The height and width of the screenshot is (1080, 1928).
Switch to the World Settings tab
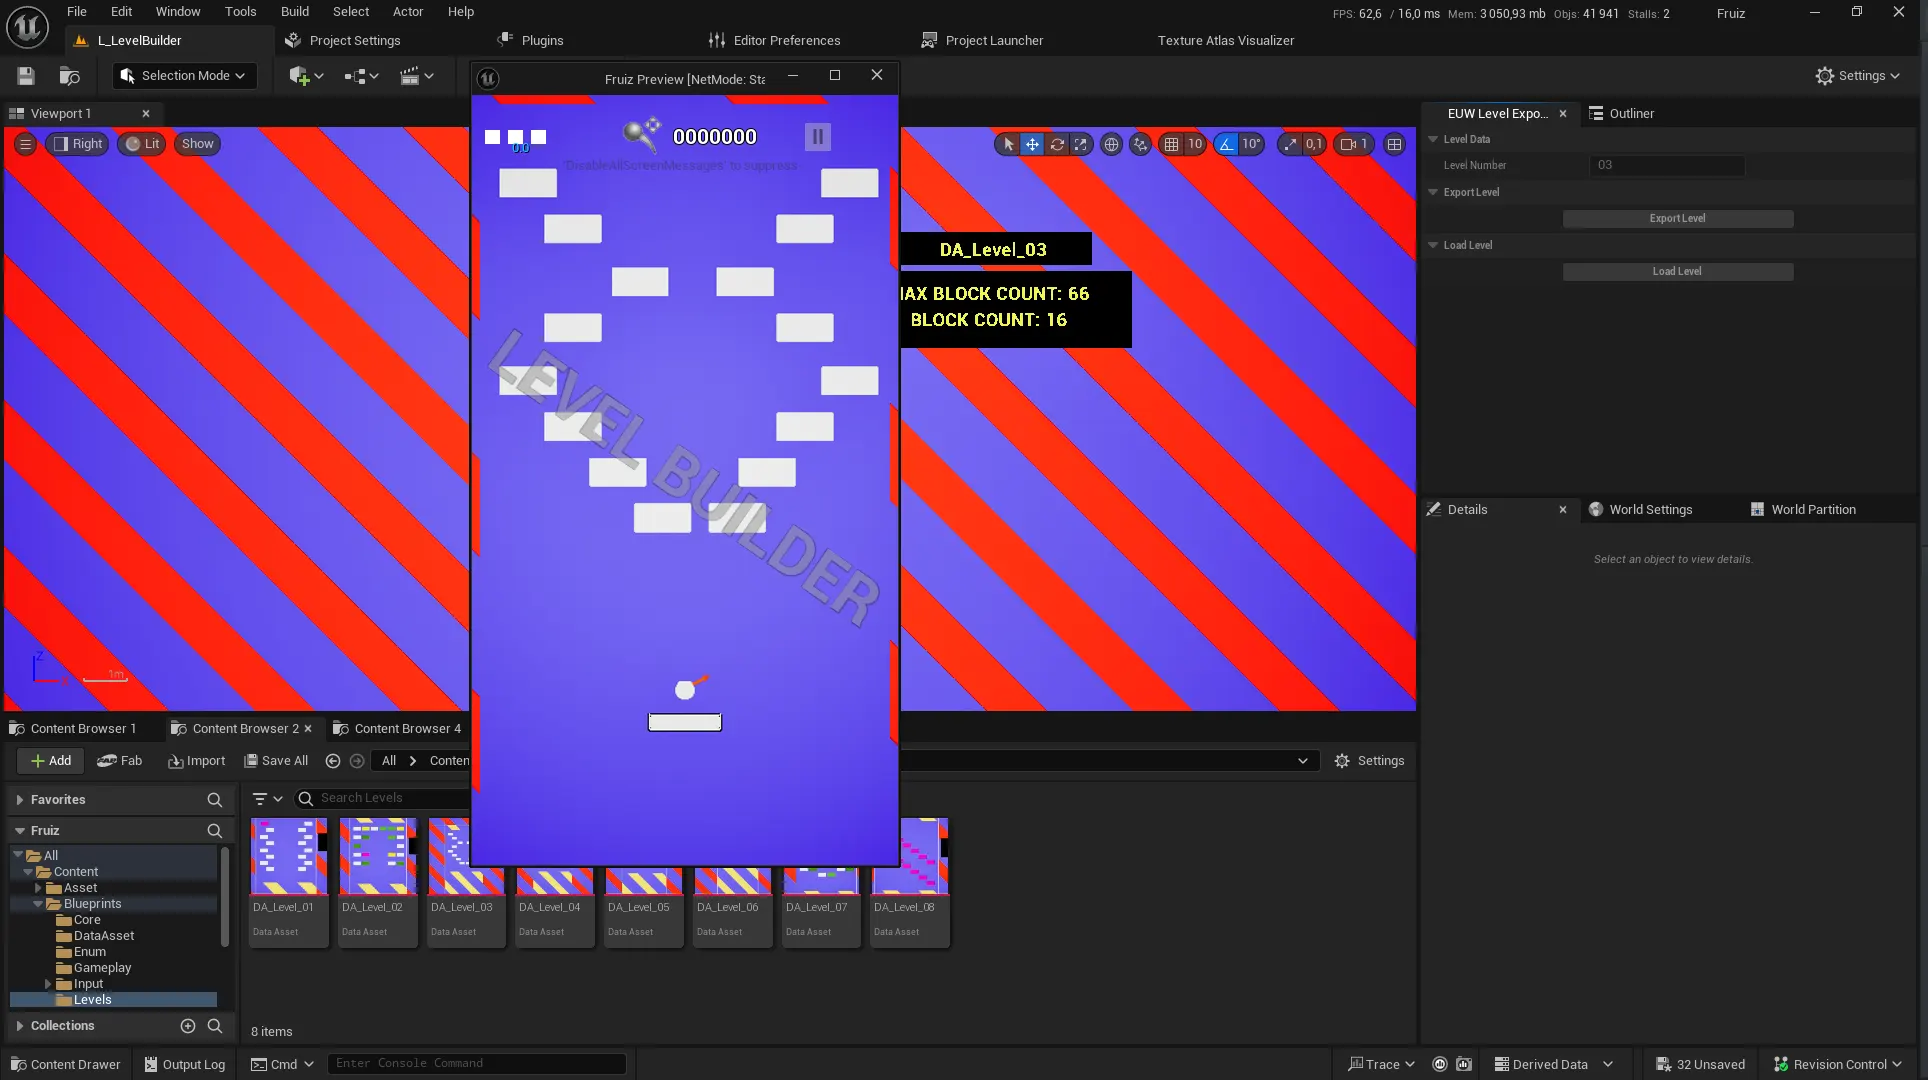1640,510
